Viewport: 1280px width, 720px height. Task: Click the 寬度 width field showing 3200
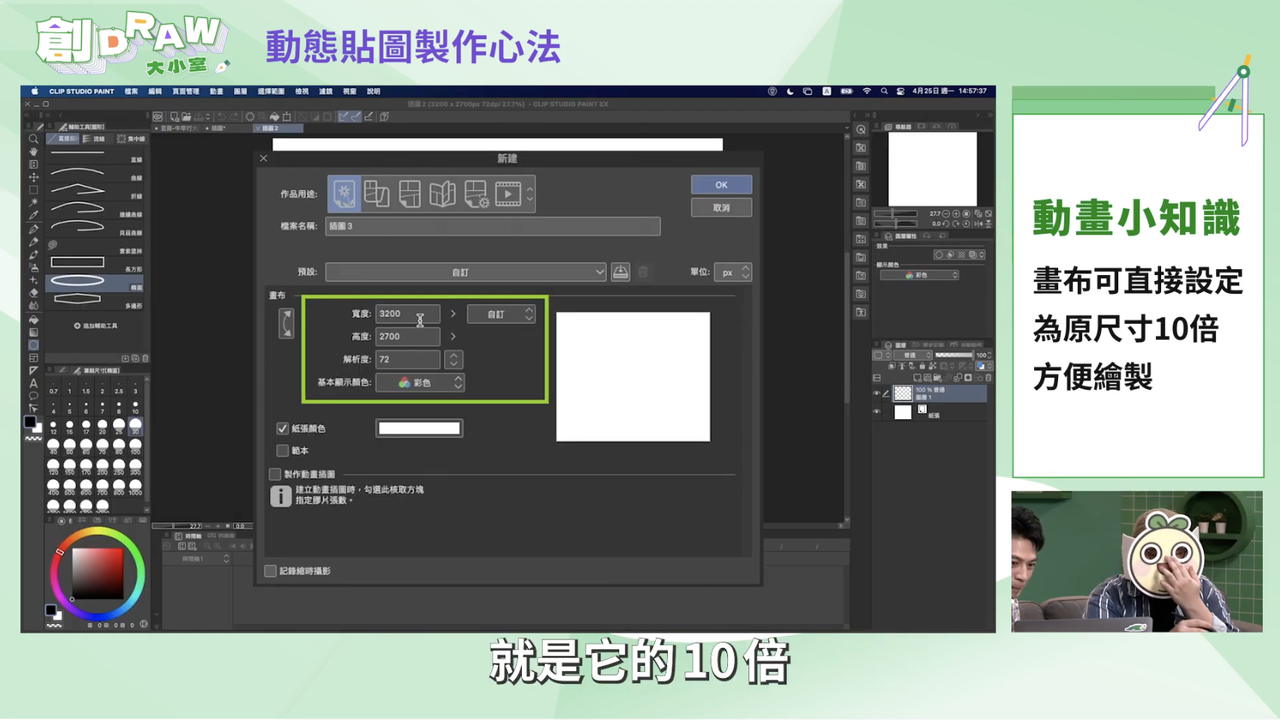(x=408, y=314)
